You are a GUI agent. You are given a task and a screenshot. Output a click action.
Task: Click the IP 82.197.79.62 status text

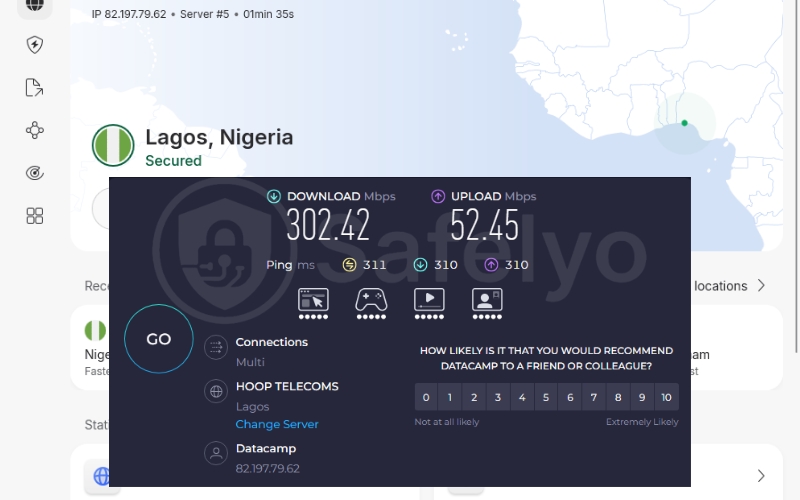tap(129, 14)
